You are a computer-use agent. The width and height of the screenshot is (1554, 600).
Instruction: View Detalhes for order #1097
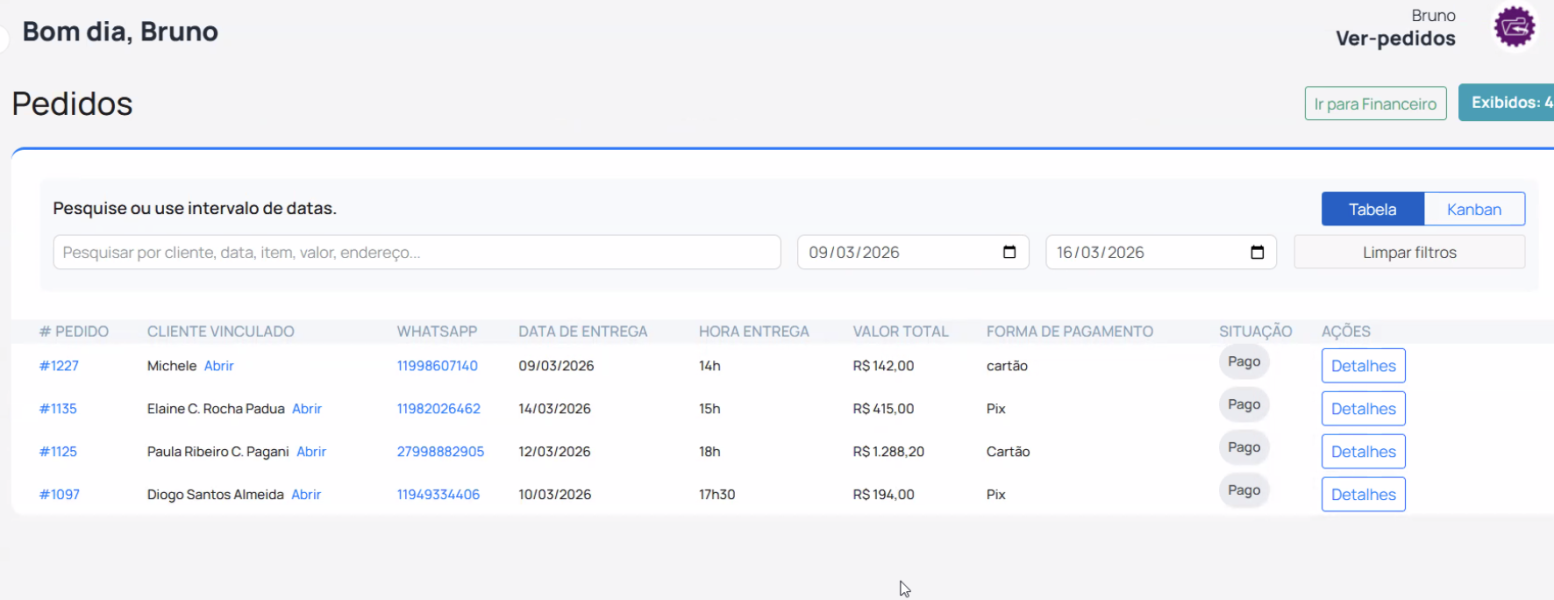coord(1363,495)
